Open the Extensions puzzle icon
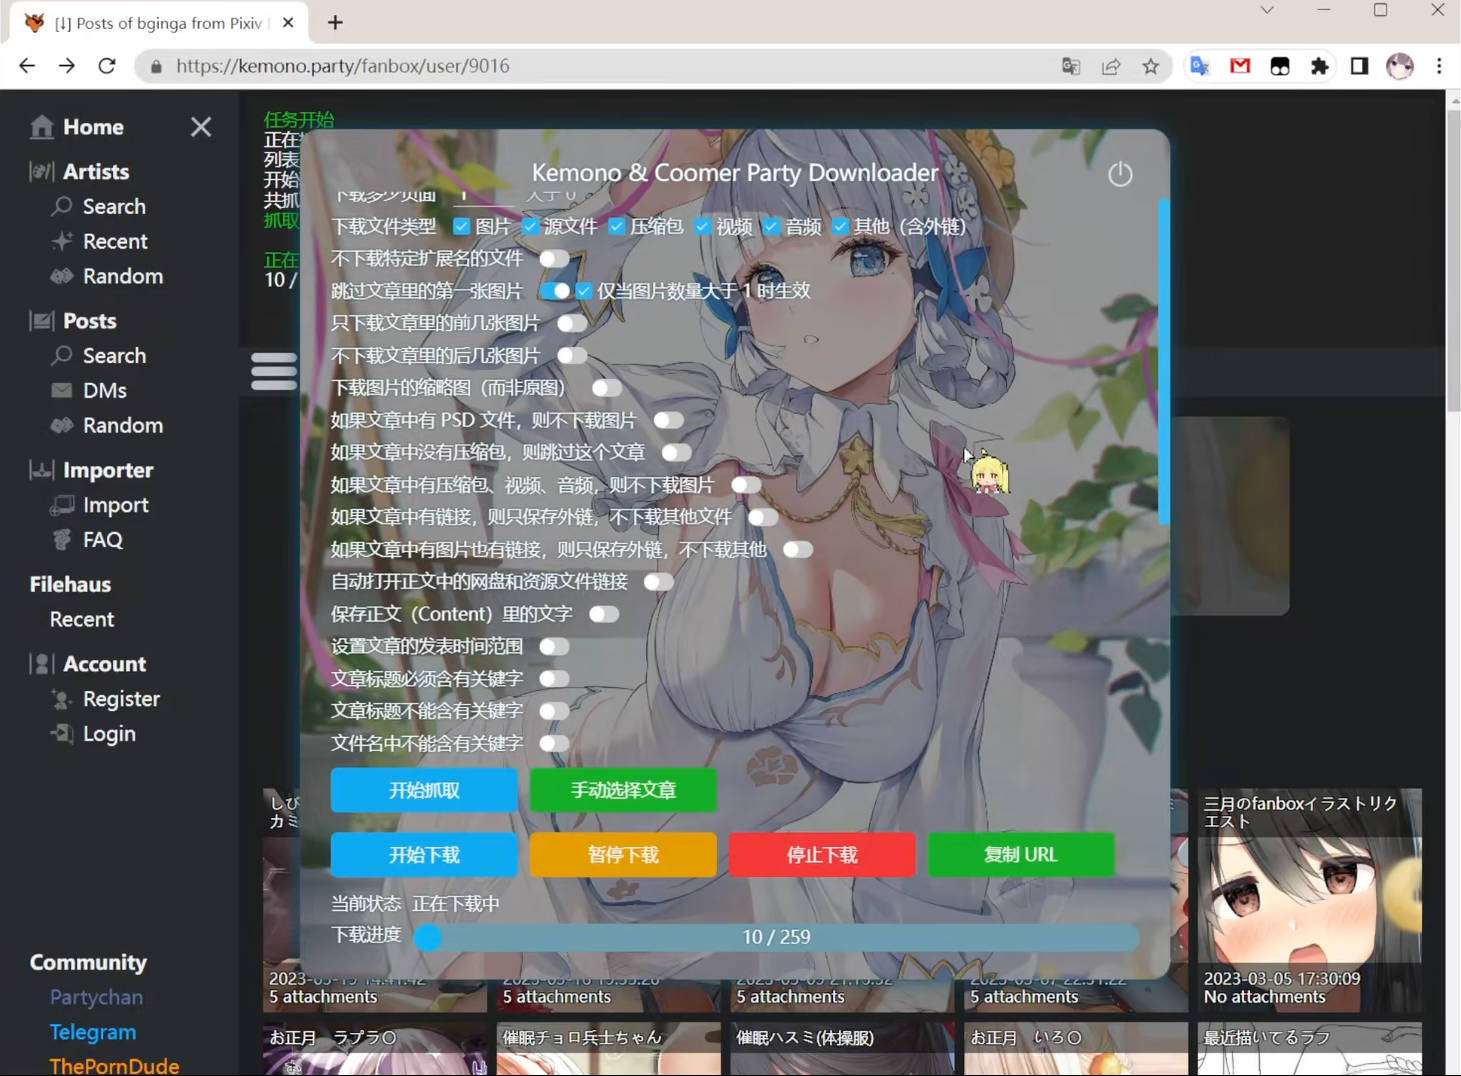 (x=1320, y=66)
